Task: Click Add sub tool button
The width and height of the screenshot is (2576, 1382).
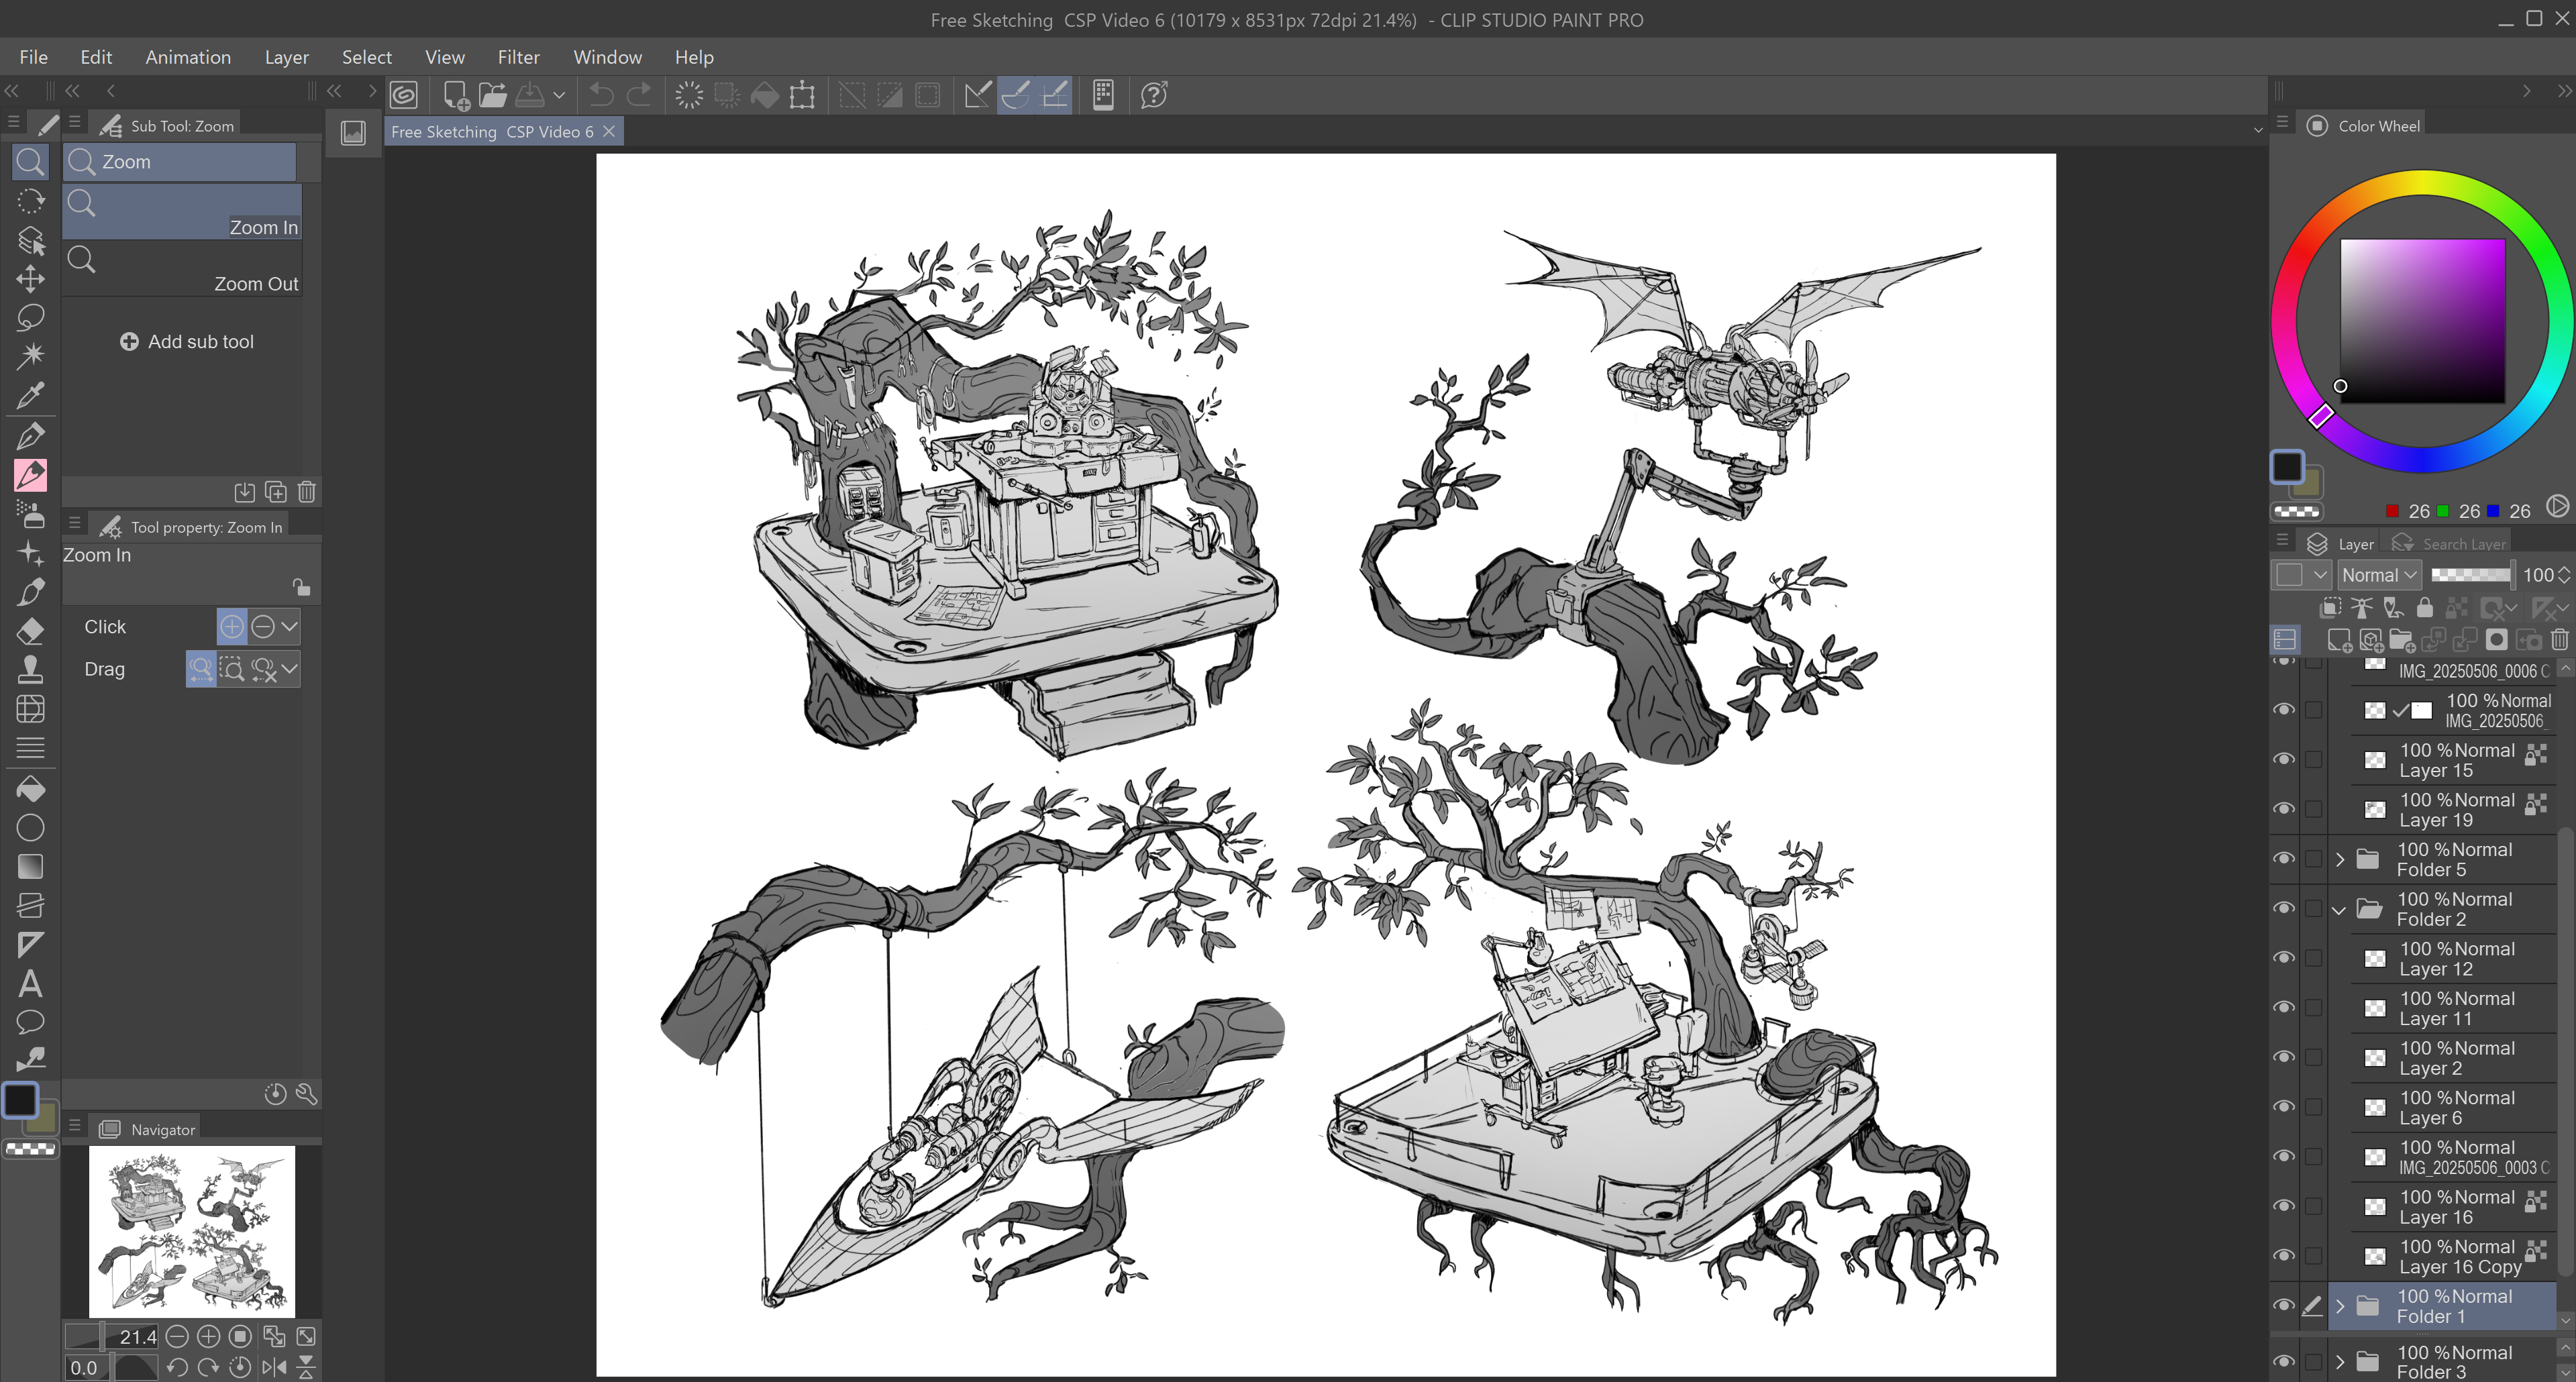Action: (187, 342)
